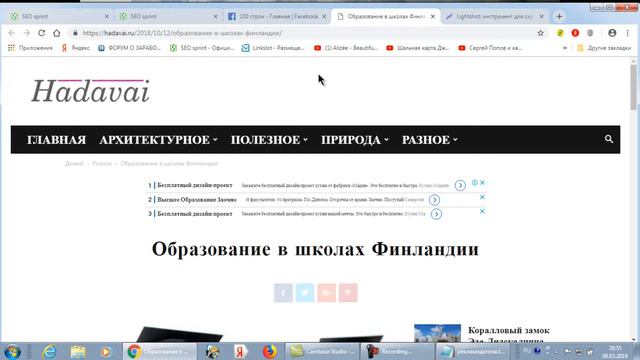Reload the page with the refresh icon
The image size is (640, 360).
click(x=42, y=33)
